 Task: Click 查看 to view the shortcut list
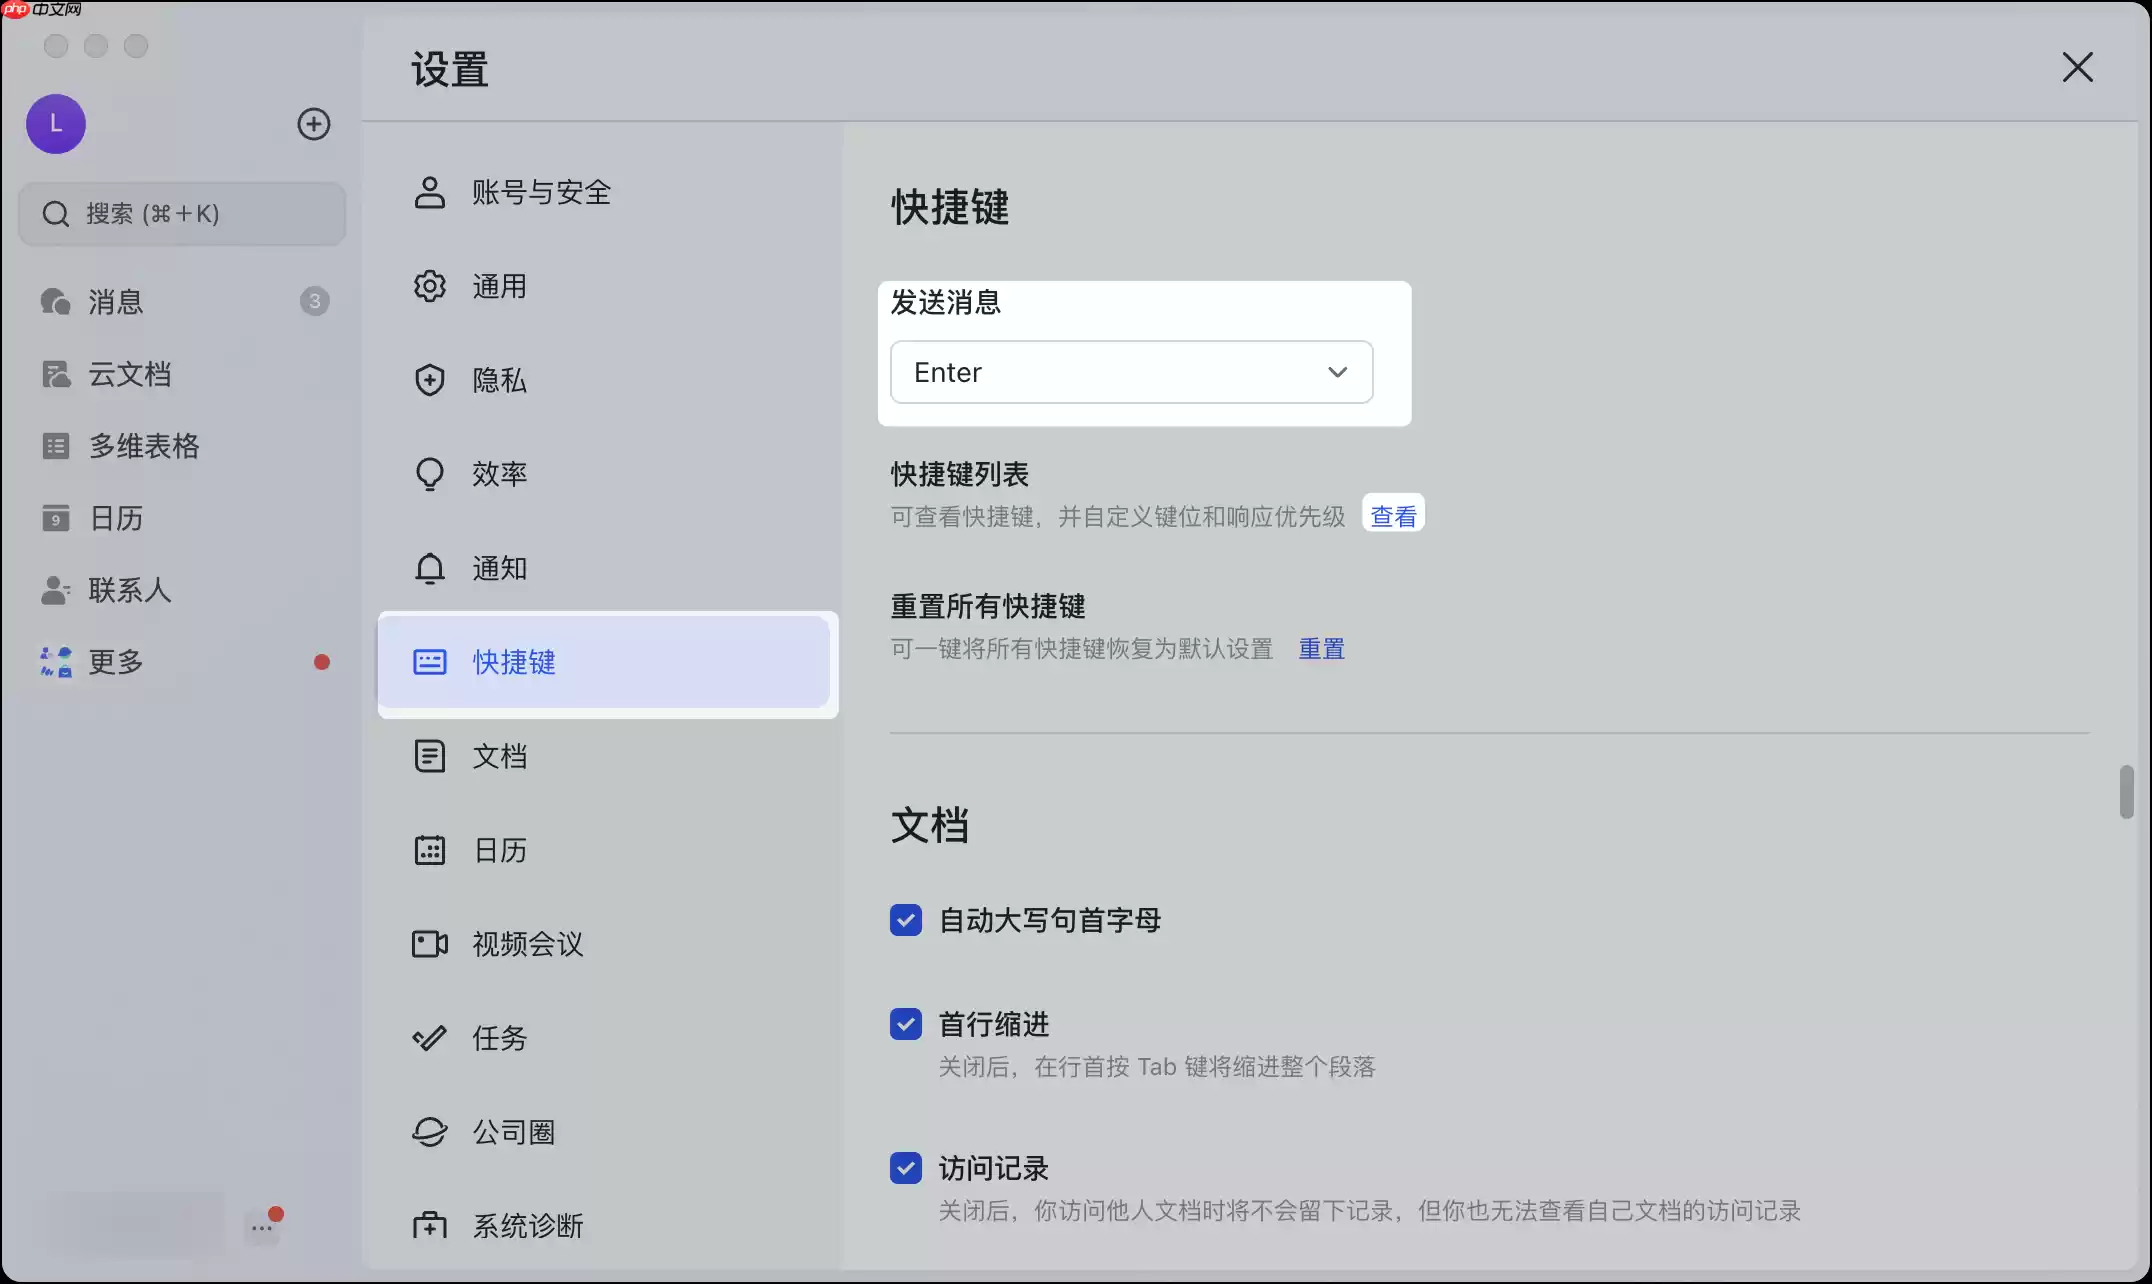point(1393,514)
